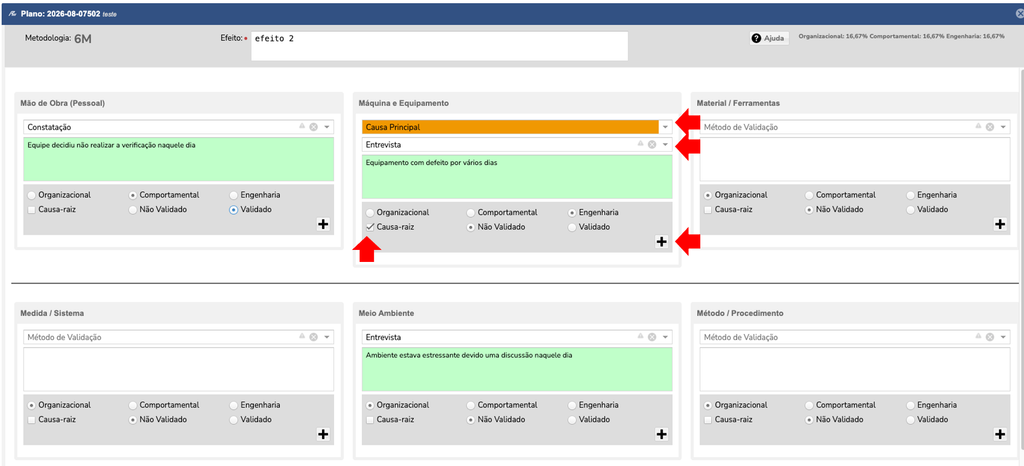Select Não Validado in Mão de Obra

(x=133, y=210)
